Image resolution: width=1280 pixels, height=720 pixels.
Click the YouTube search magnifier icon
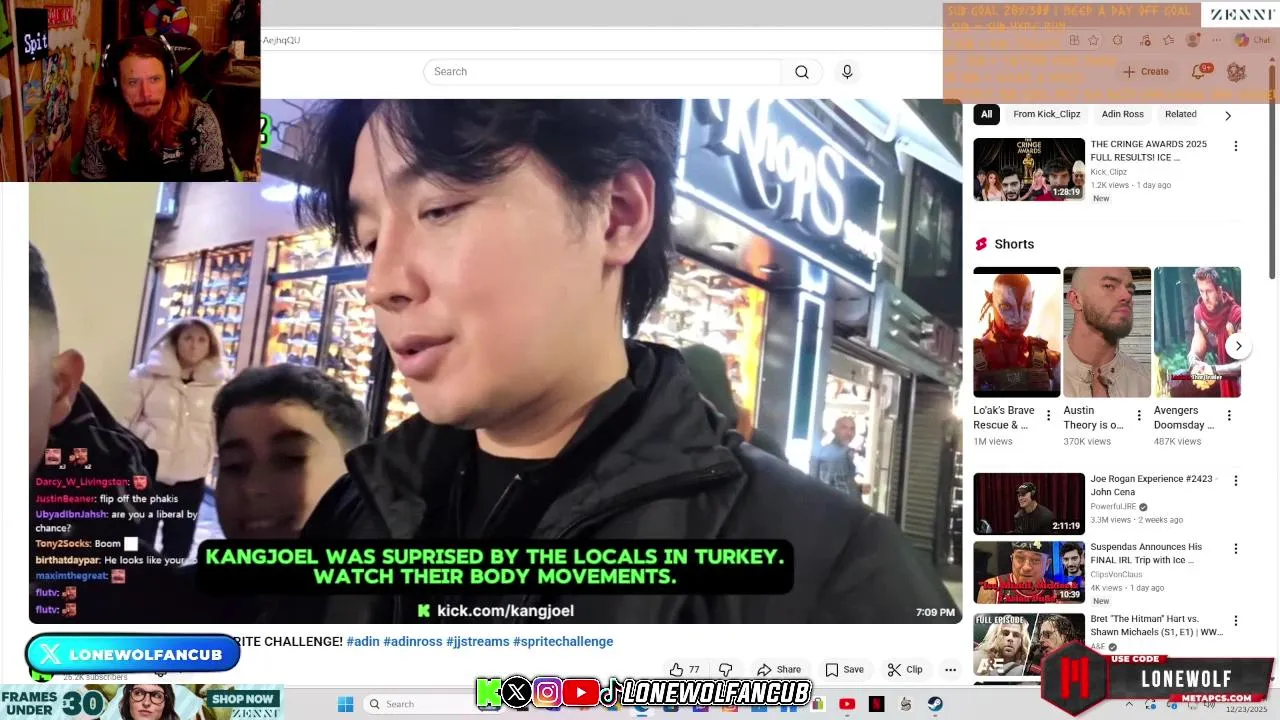pos(802,72)
